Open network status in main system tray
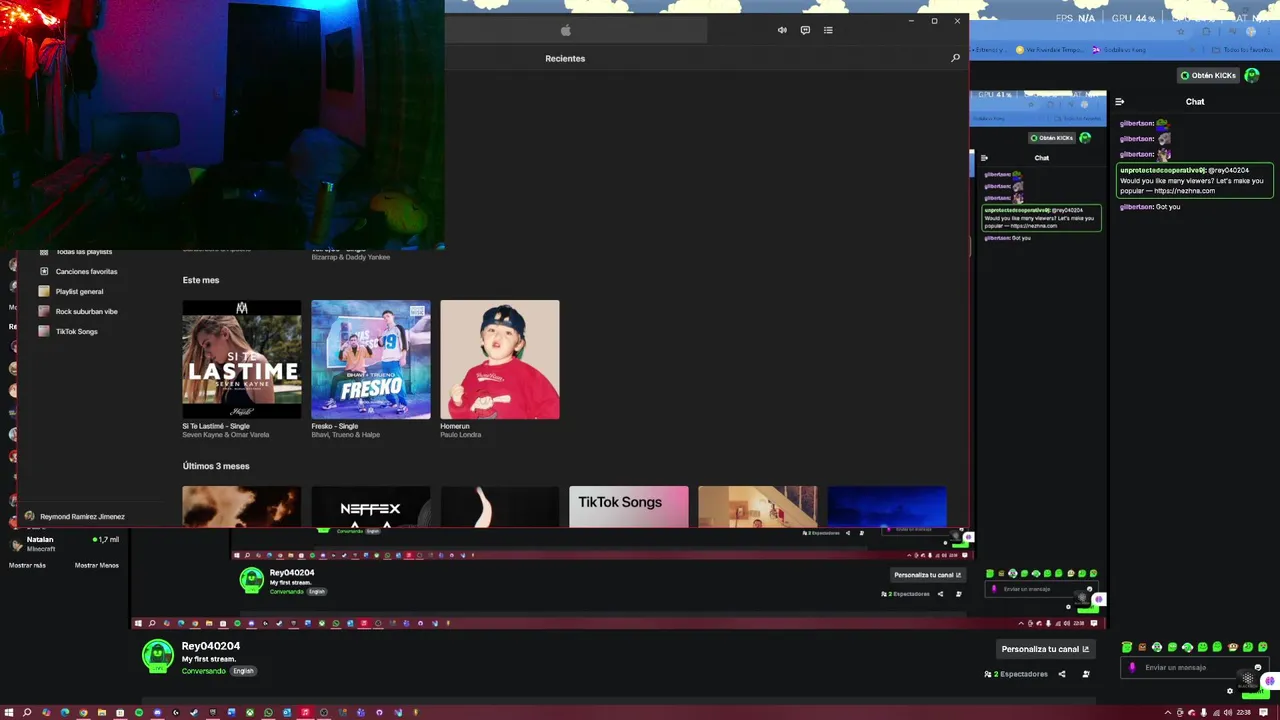The width and height of the screenshot is (1280, 720). [1216, 712]
